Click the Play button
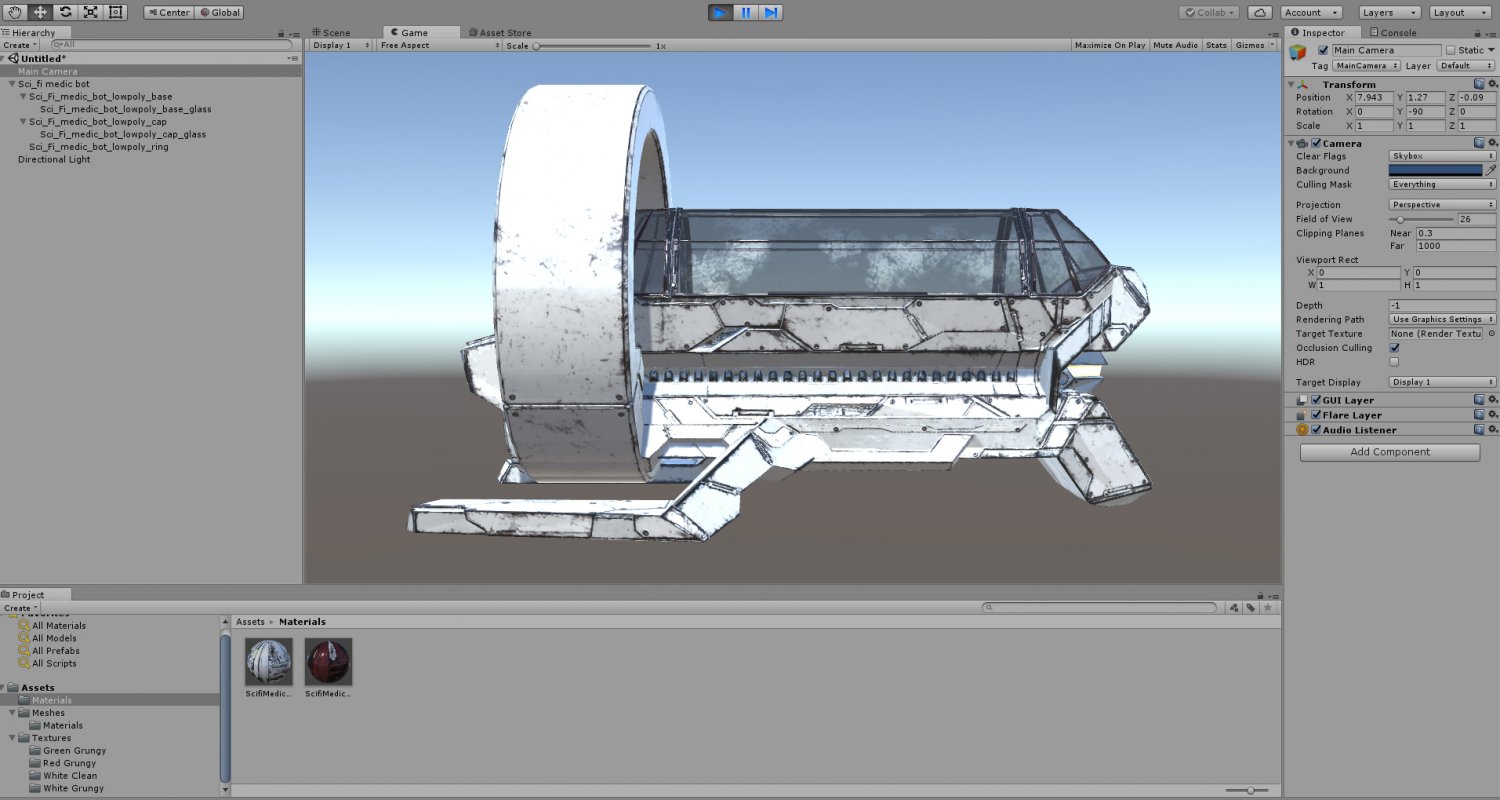1500x800 pixels. [x=720, y=12]
